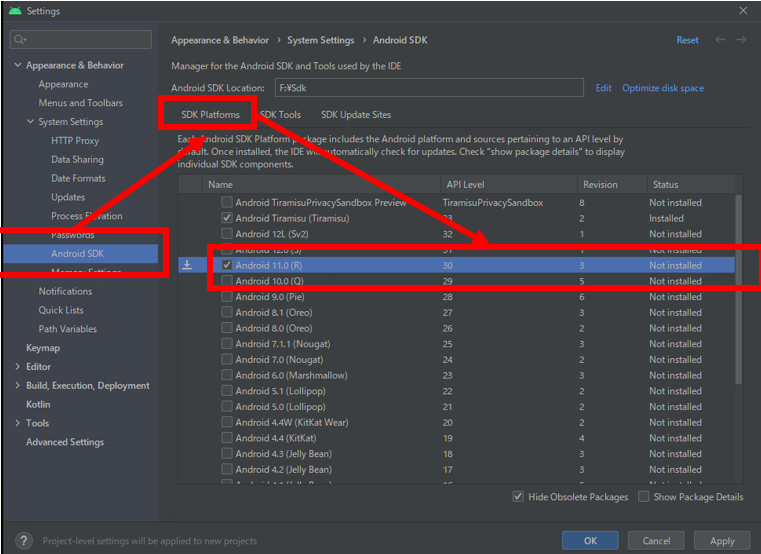Click the SDK list vertical scrollbar

click(739, 289)
